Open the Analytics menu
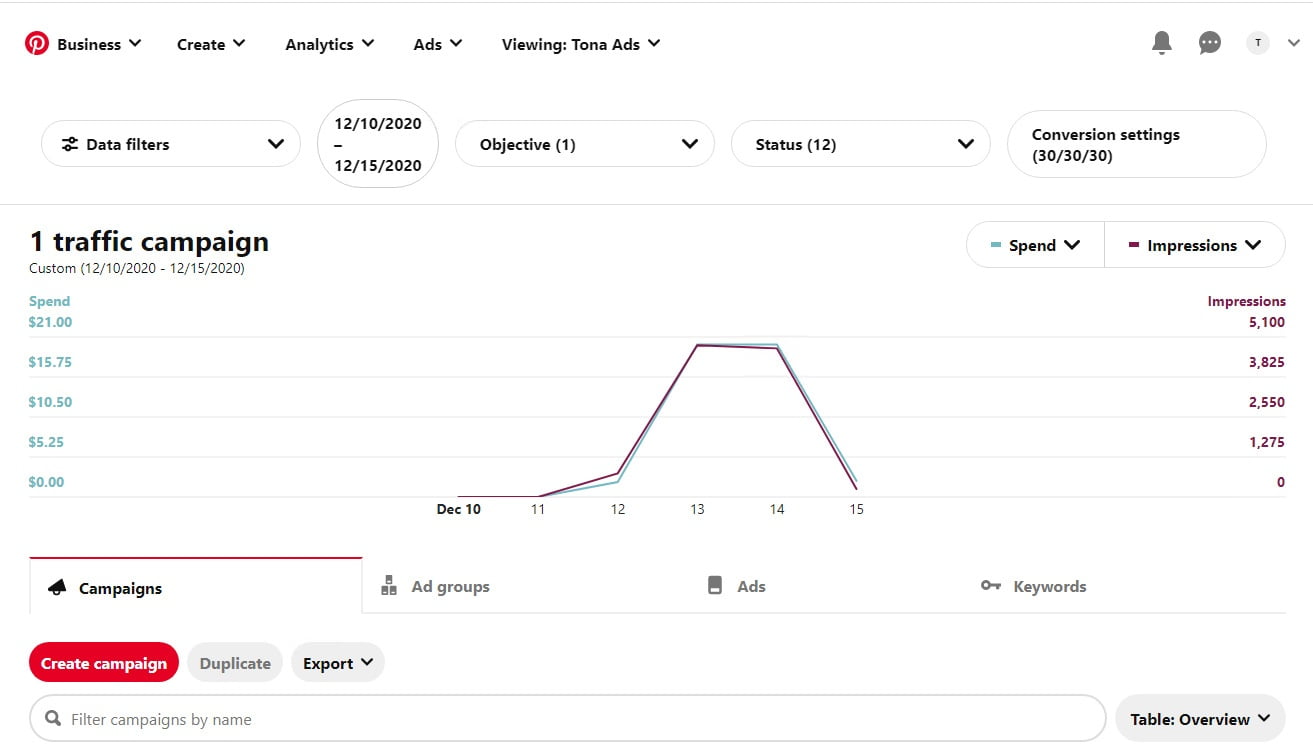The height and width of the screenshot is (746, 1313). [329, 44]
